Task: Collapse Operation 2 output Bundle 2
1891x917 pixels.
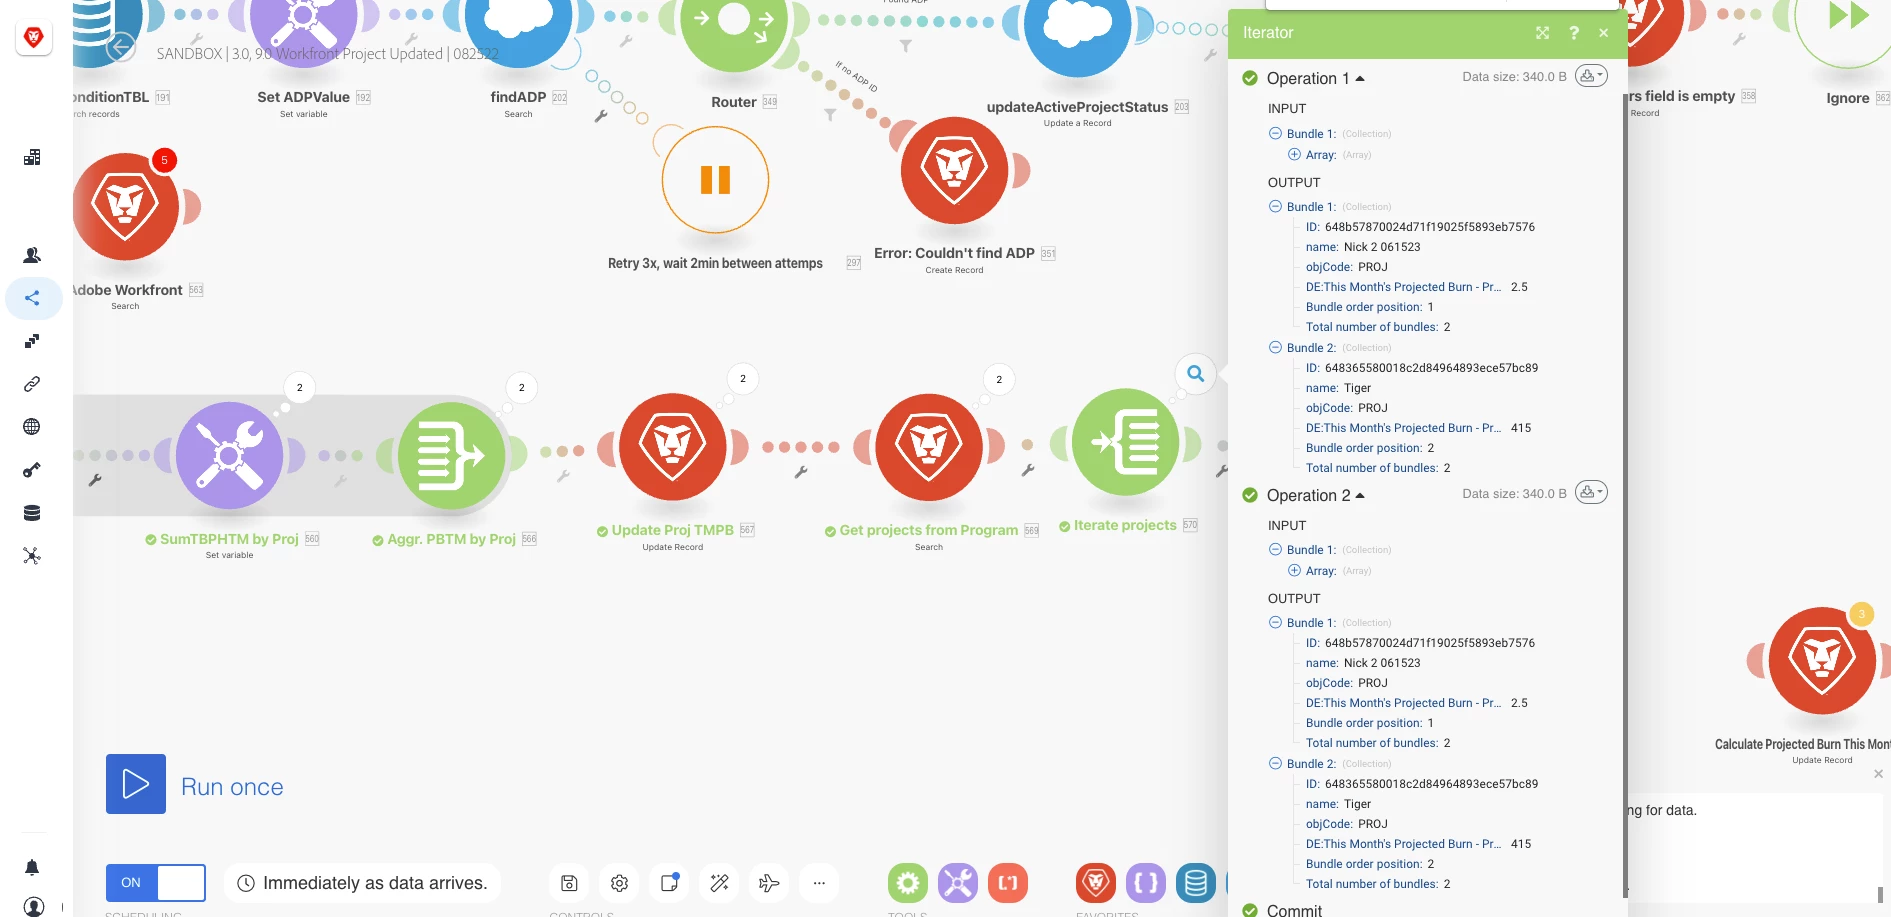Action: [1275, 763]
